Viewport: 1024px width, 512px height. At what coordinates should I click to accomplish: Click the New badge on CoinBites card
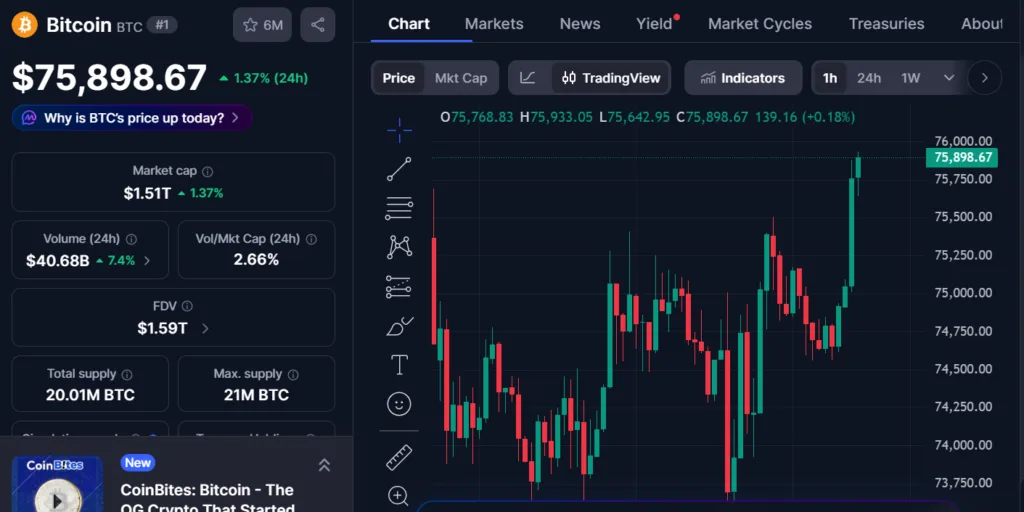pyautogui.click(x=138, y=463)
